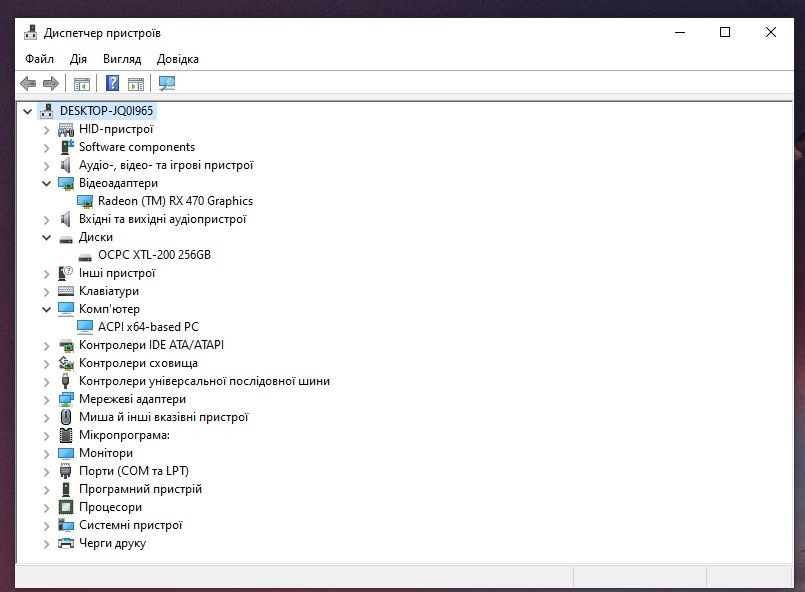Click the speaker icon beside Аудіо-, відео- та ігрові пристрої
The image size is (805, 592).
[x=65, y=165]
